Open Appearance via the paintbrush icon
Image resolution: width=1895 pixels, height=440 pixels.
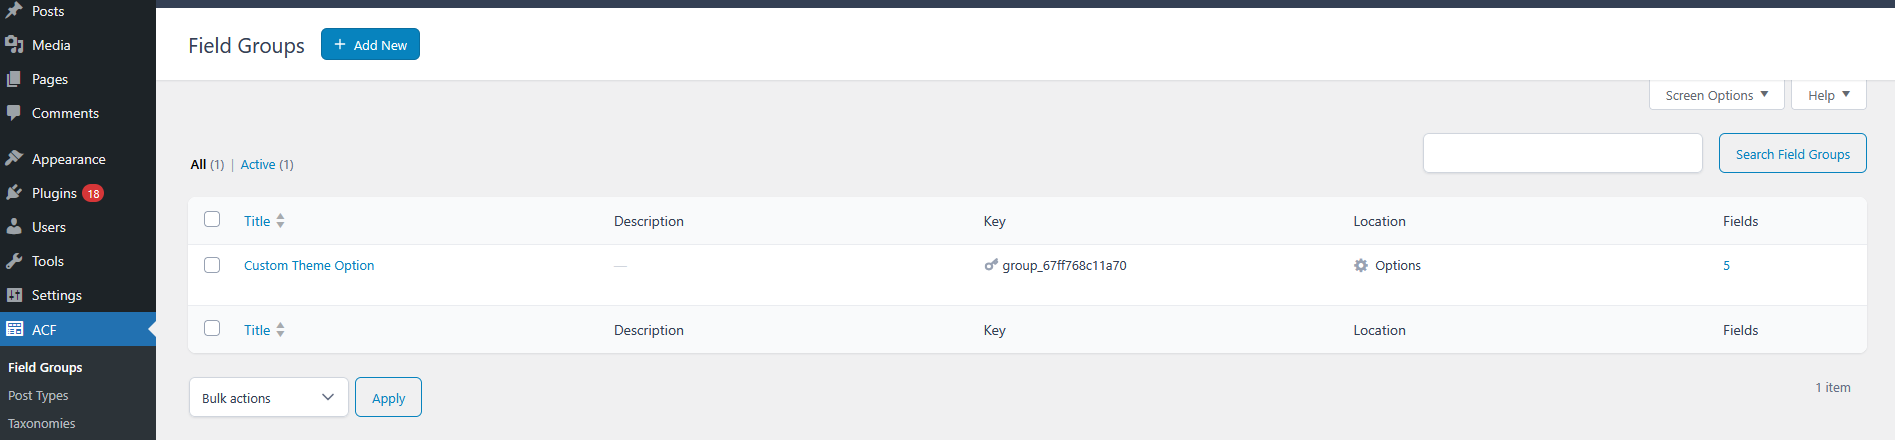[x=14, y=159]
